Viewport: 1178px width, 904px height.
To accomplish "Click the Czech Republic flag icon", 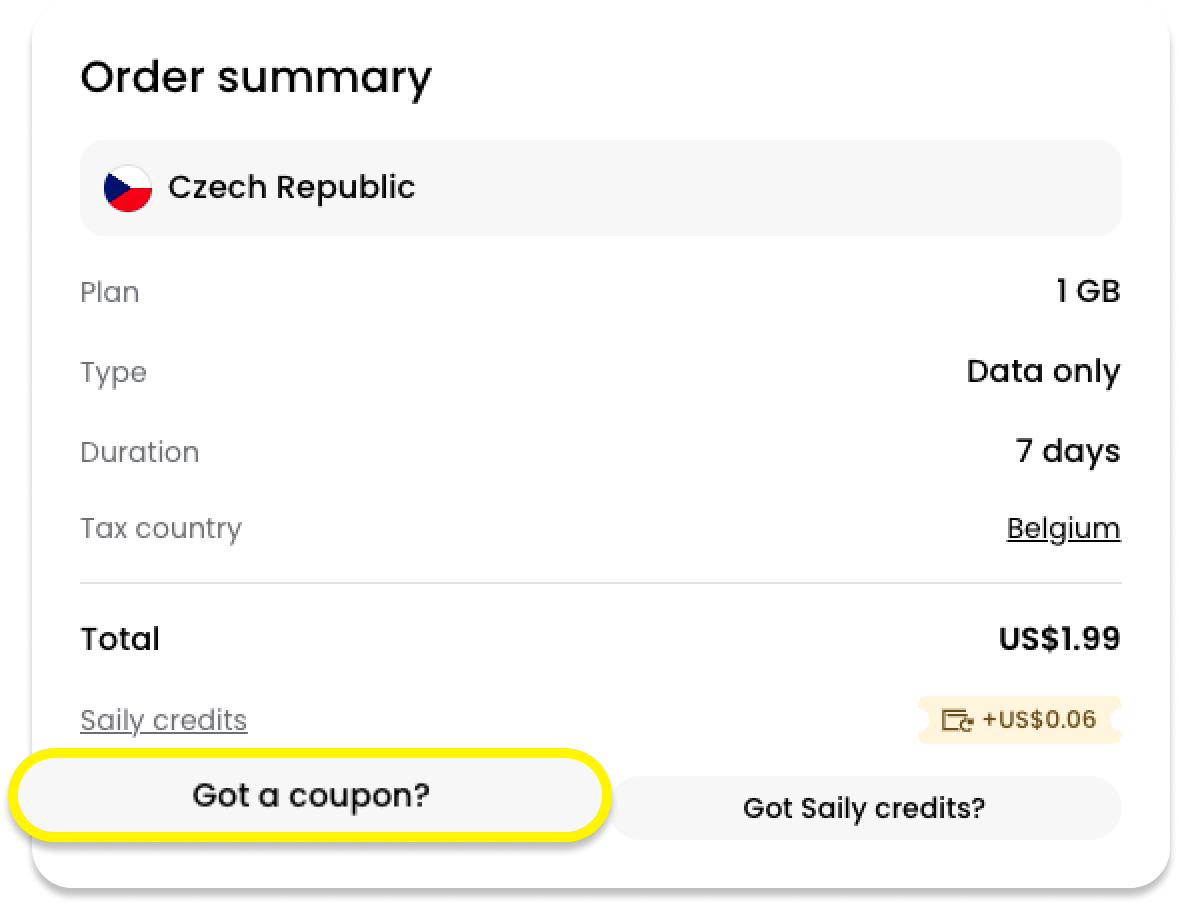I will coord(128,188).
